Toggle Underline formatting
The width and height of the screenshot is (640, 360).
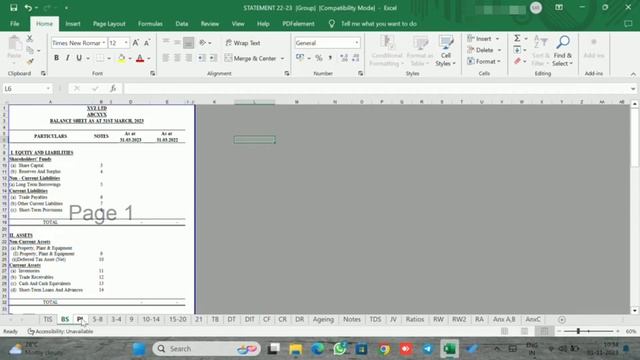tap(79, 58)
